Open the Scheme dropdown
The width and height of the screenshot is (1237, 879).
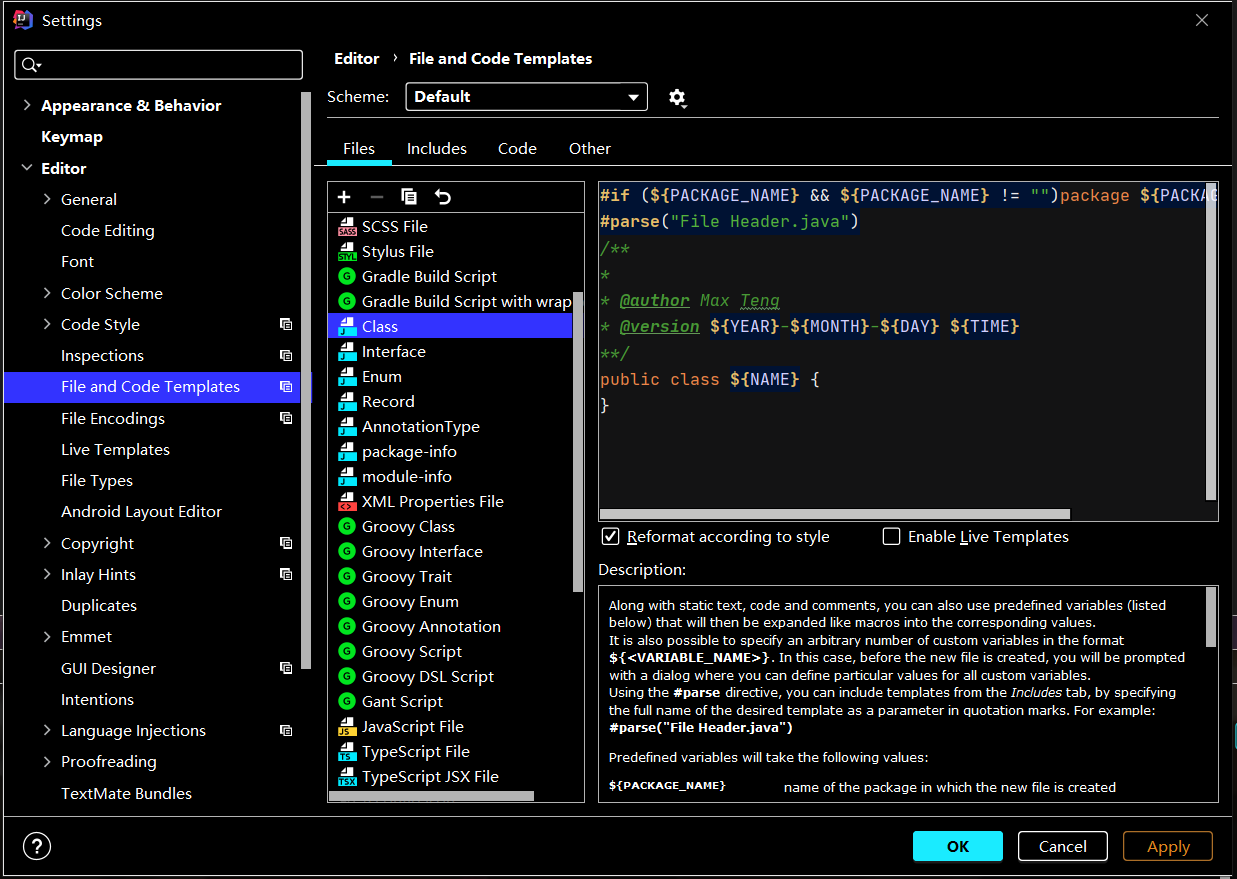526,97
